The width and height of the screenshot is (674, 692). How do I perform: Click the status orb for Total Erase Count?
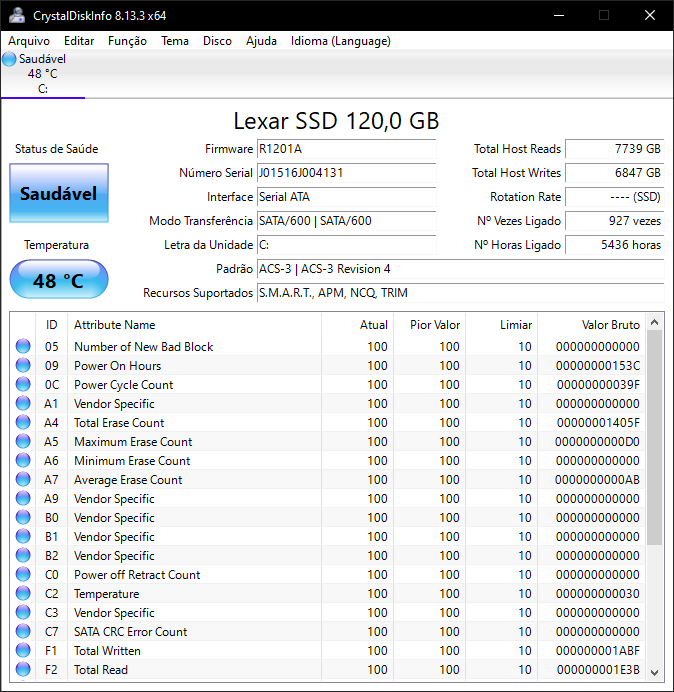point(23,422)
